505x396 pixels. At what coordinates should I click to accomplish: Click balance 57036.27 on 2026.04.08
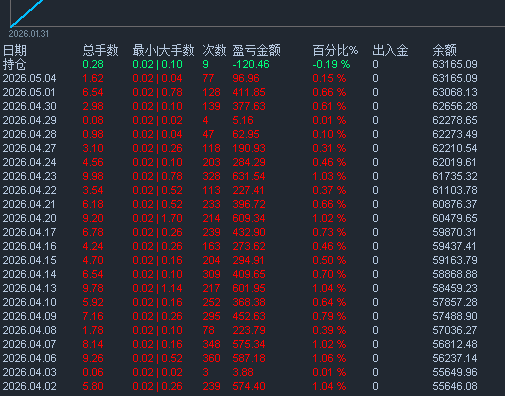tap(455, 330)
